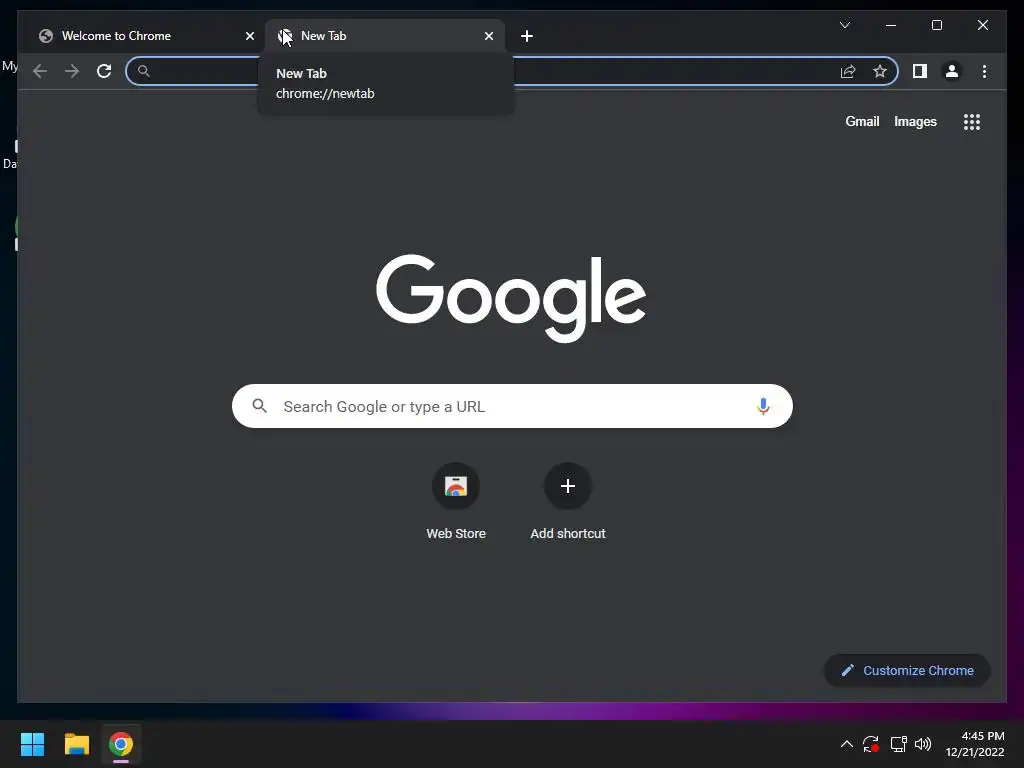The image size is (1024, 768).
Task: Show hidden system tray icons
Action: (x=846, y=744)
